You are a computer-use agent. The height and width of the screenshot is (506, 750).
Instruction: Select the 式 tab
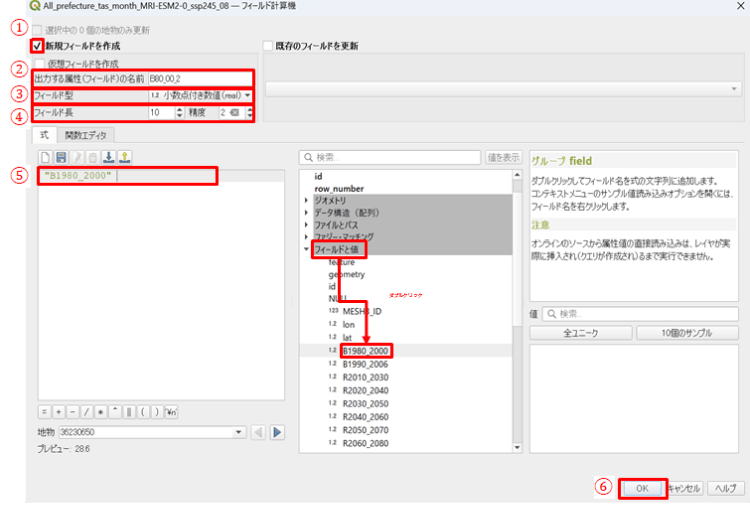tap(44, 135)
